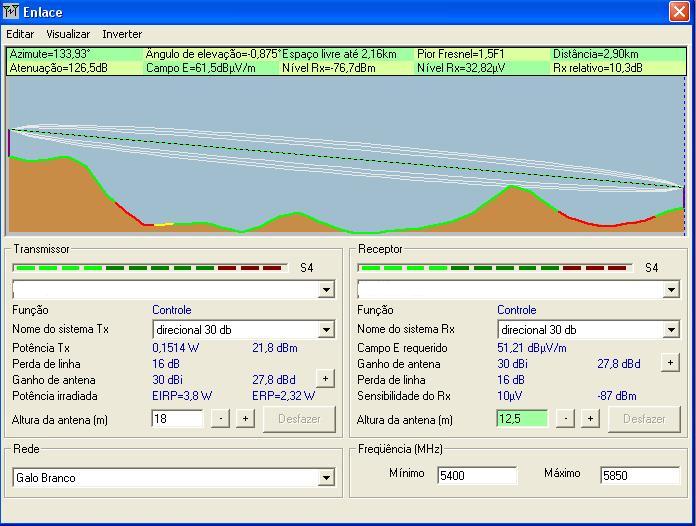Click the 0,1514 W Tx power value
Viewport: 696px width, 526px height.
click(x=175, y=348)
